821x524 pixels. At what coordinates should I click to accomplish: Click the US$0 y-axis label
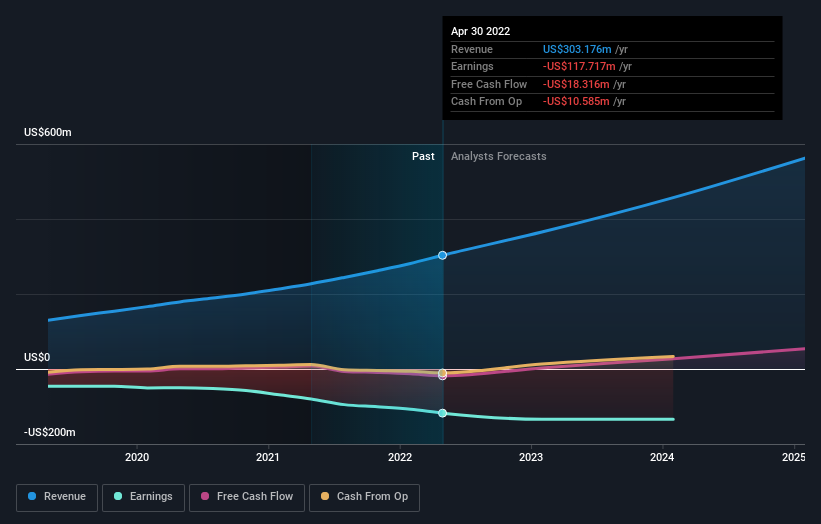(37, 357)
